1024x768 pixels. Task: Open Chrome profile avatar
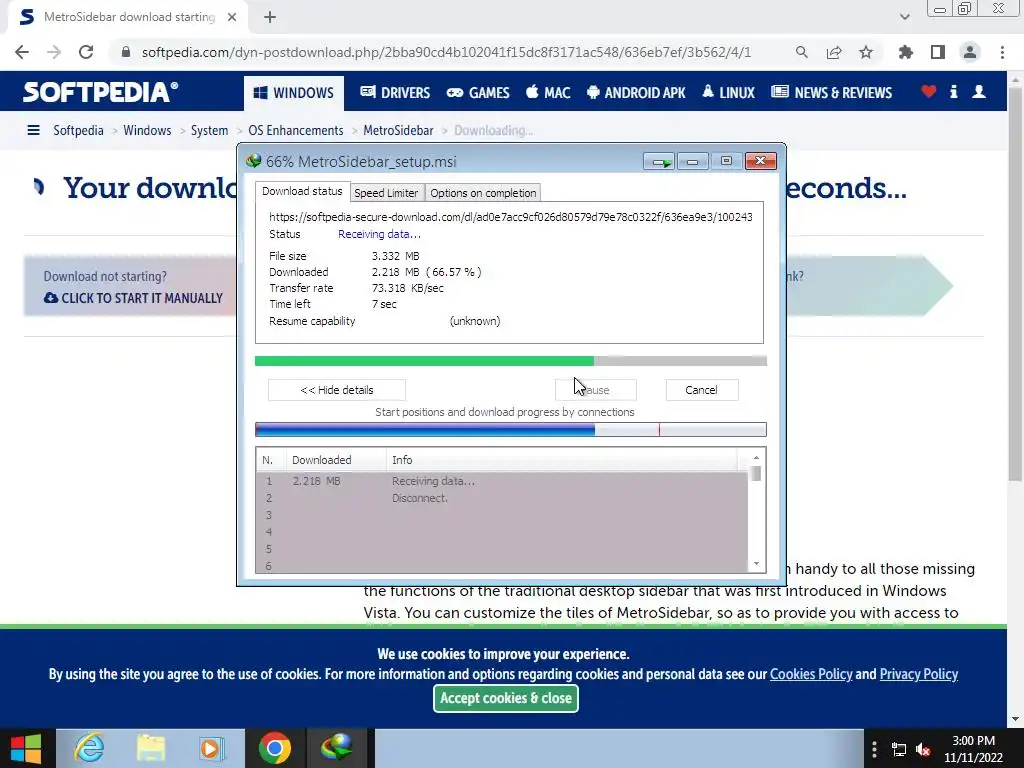coord(970,52)
